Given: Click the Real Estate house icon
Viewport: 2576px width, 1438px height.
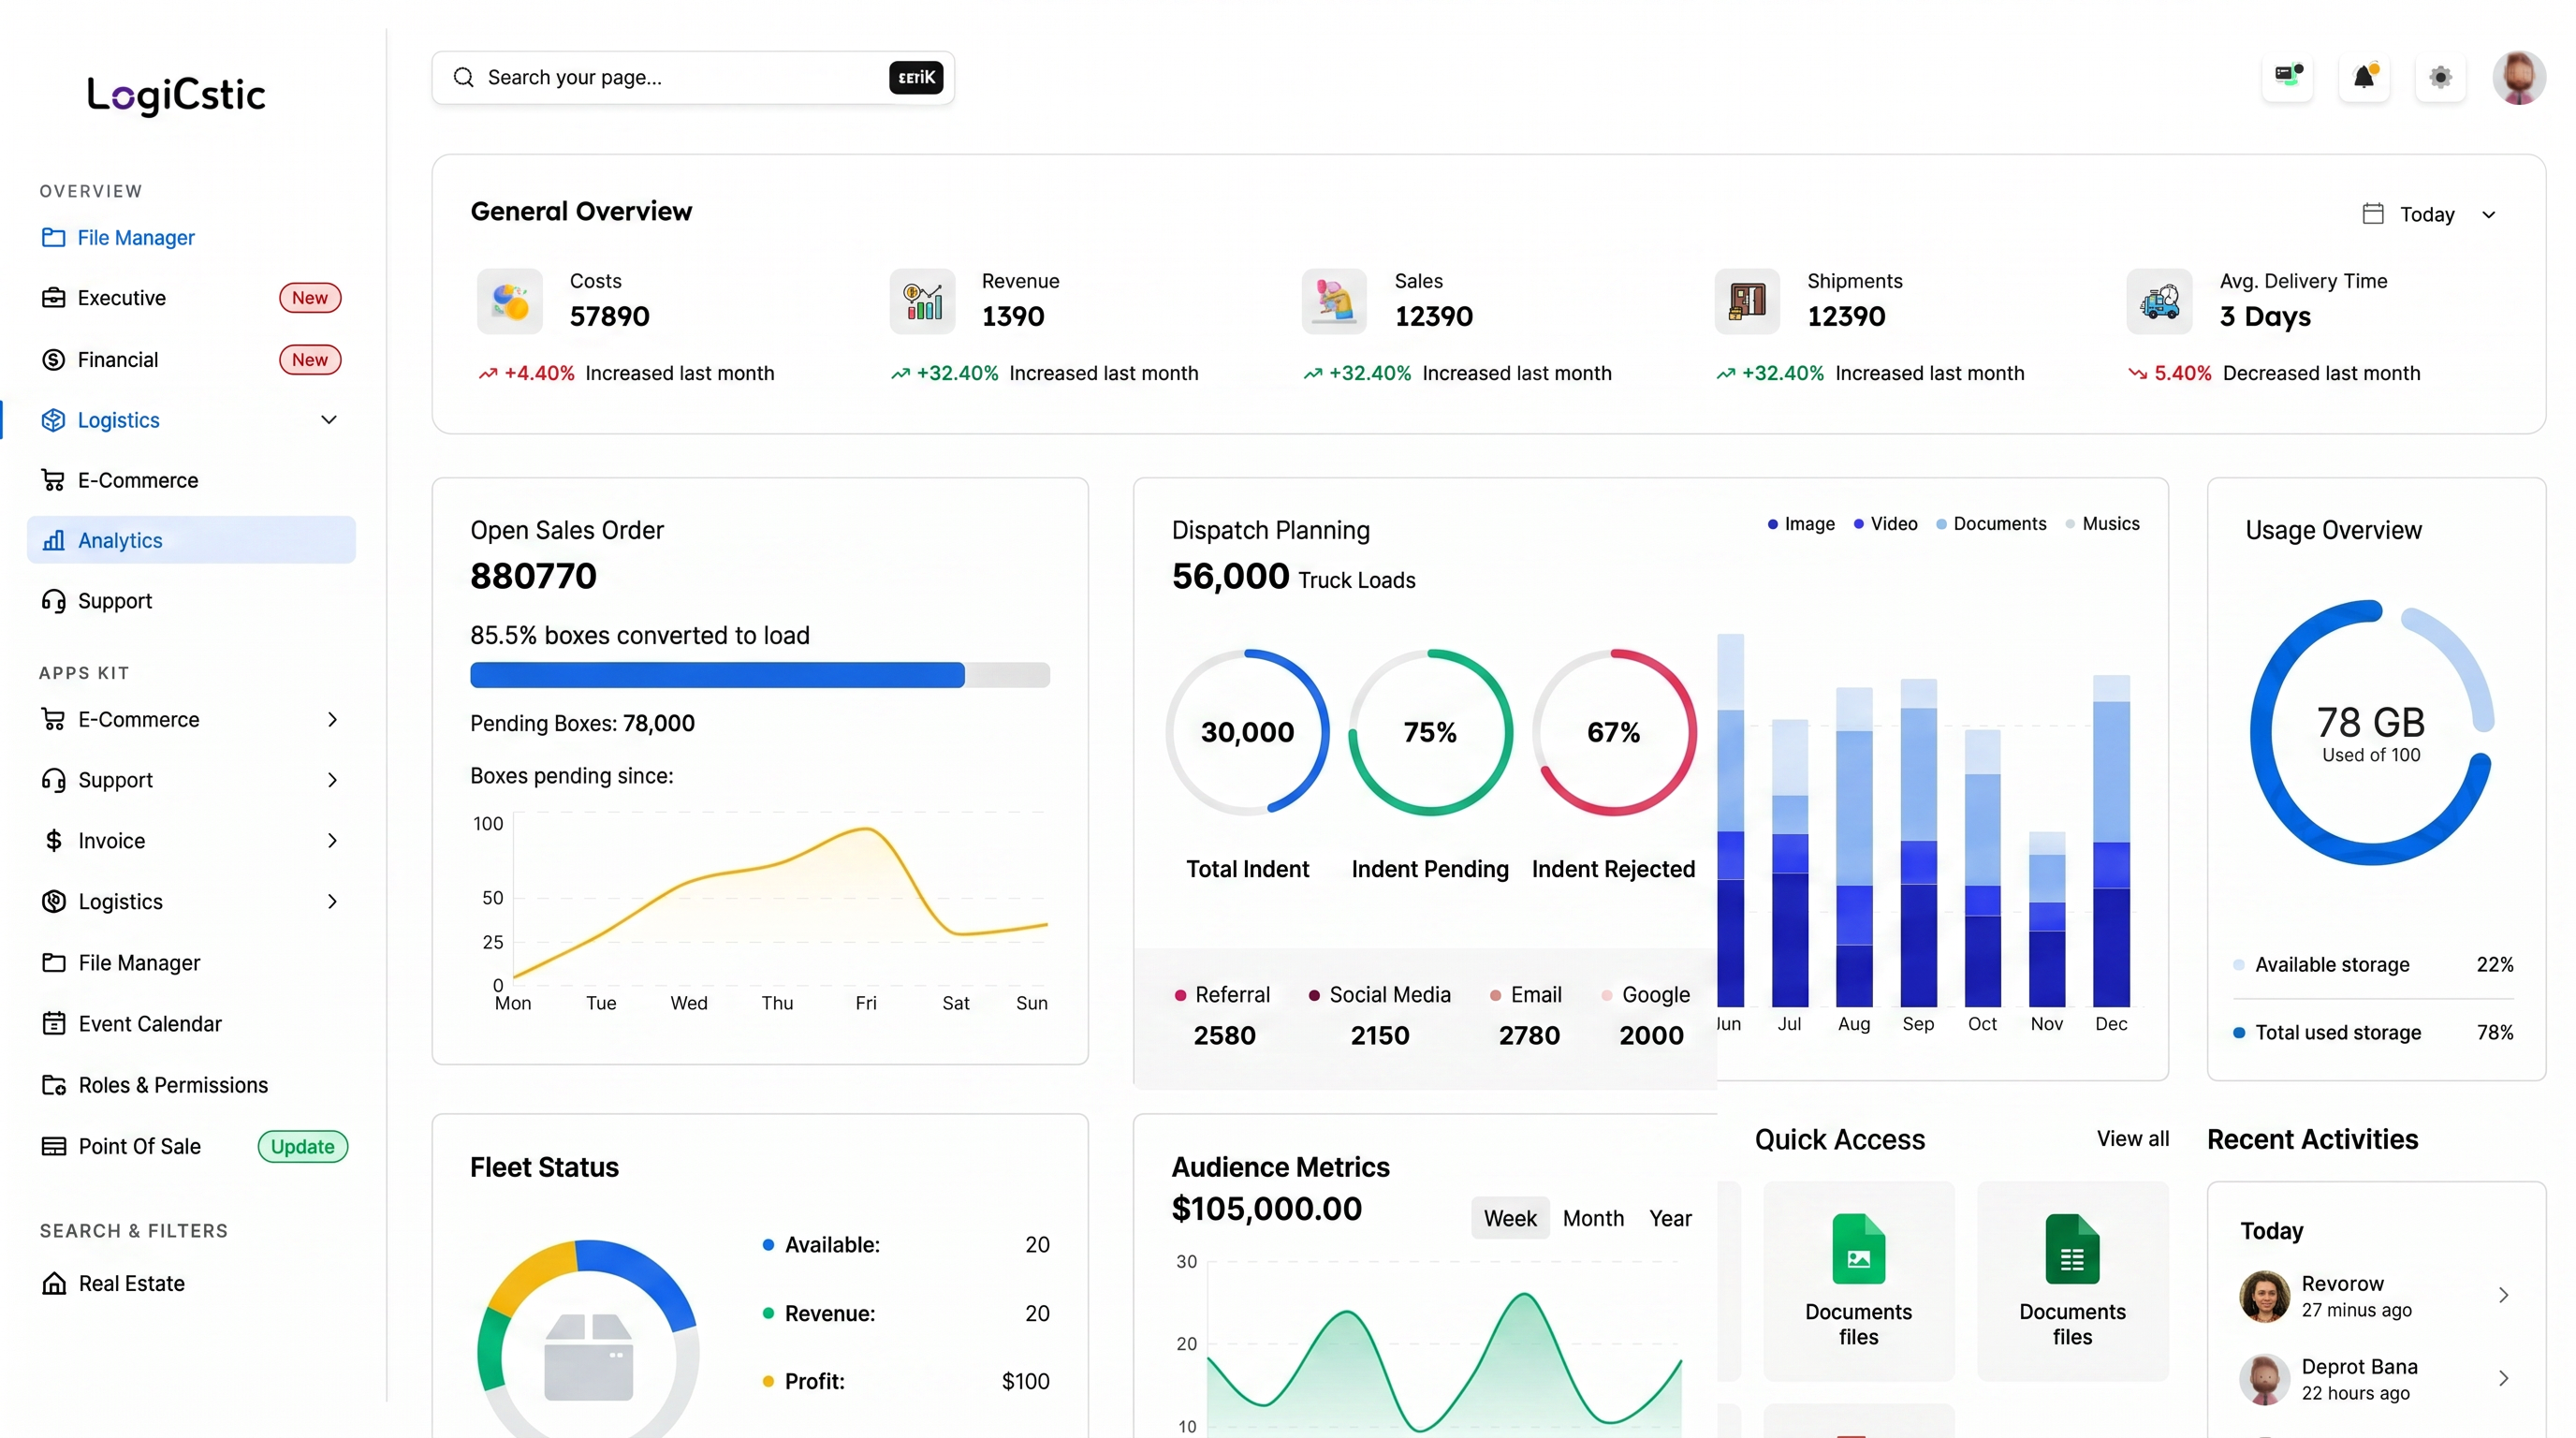Looking at the screenshot, I should [x=53, y=1283].
